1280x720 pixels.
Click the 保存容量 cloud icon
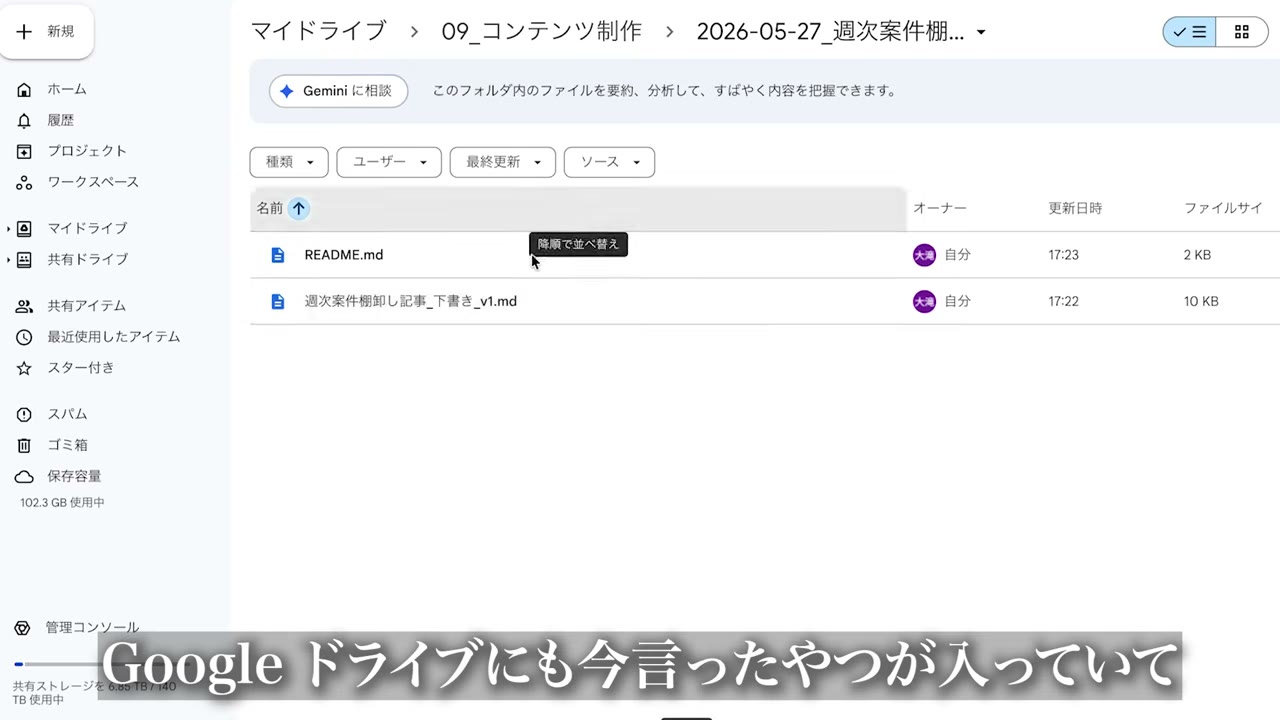(24, 477)
